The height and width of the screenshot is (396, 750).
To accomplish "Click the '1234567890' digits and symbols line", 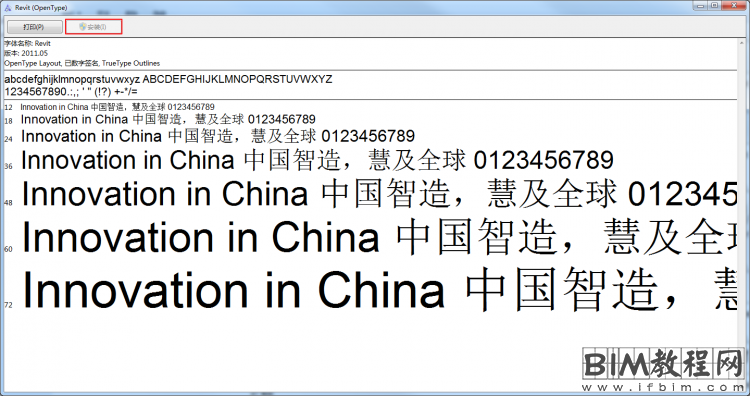I will point(71,91).
